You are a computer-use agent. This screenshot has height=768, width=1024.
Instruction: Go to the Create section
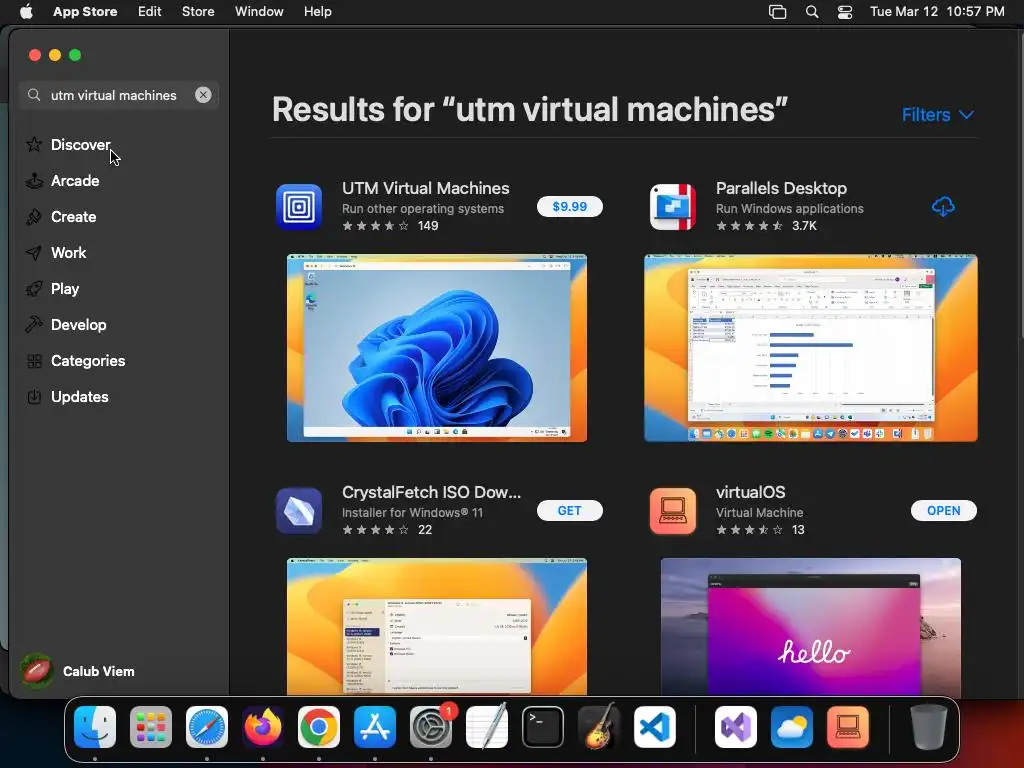pos(74,217)
